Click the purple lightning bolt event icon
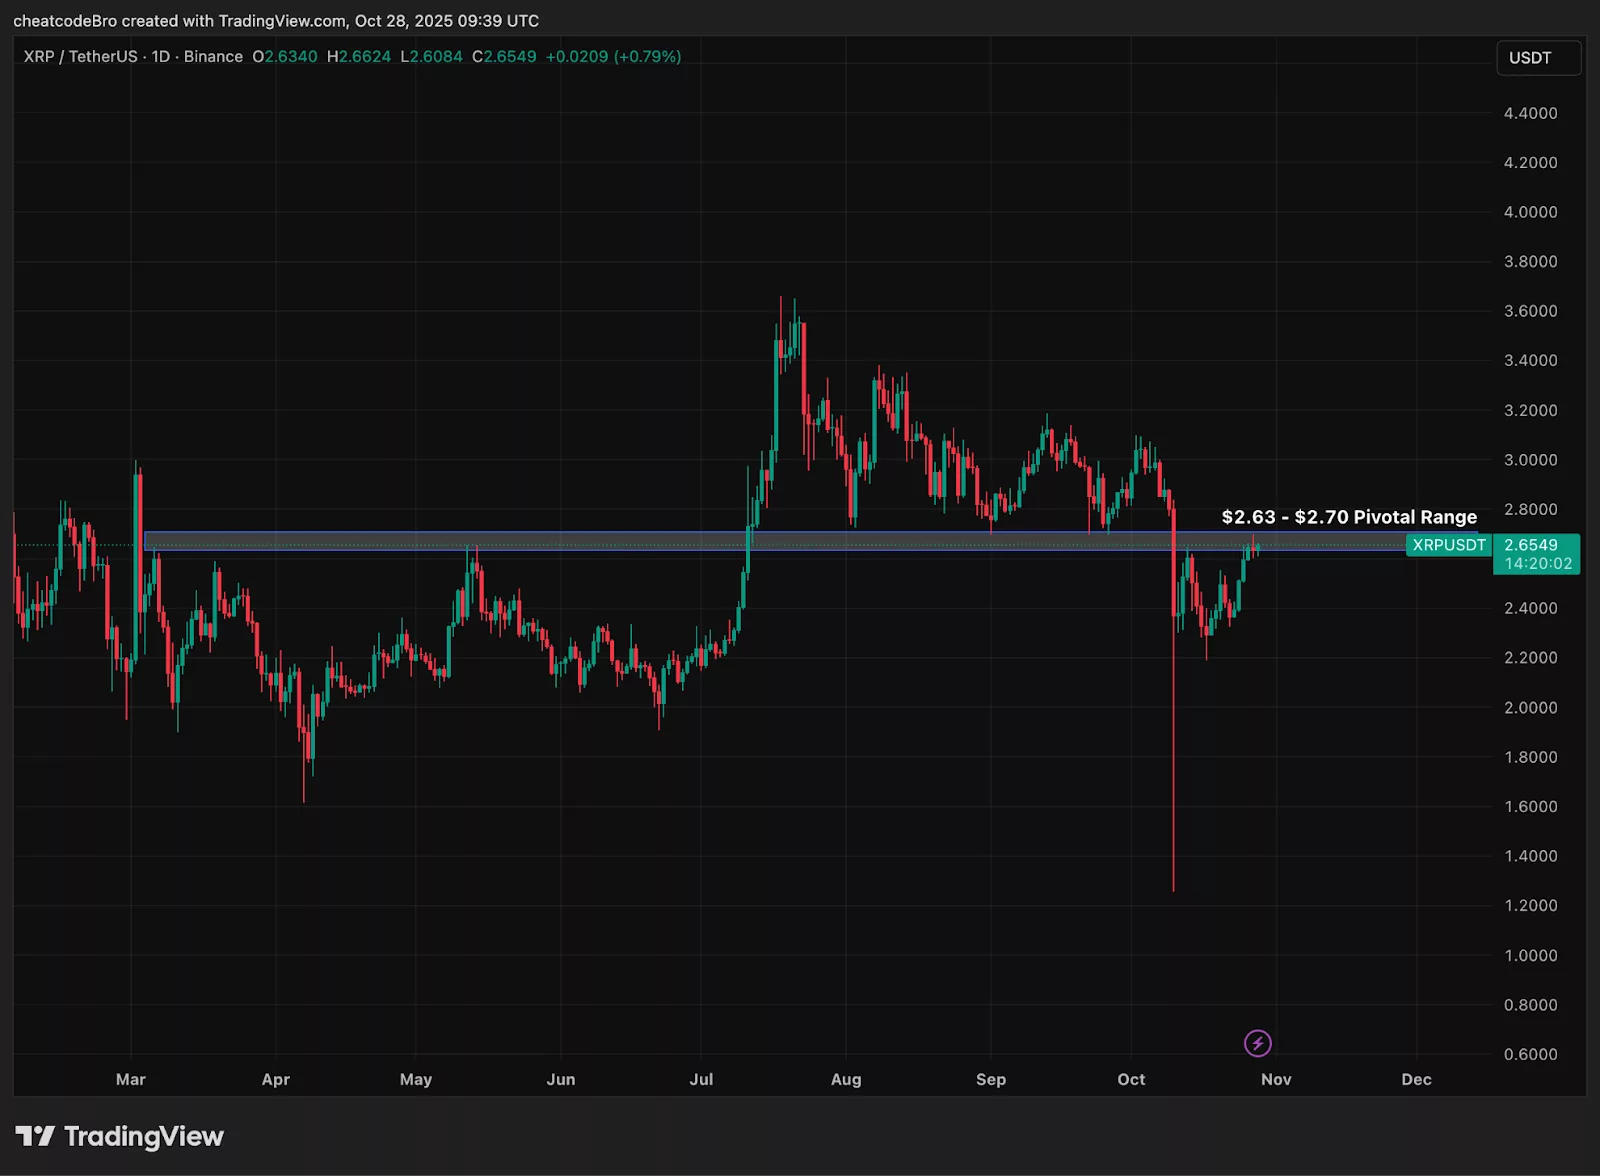This screenshot has height=1176, width=1600. (x=1258, y=1043)
